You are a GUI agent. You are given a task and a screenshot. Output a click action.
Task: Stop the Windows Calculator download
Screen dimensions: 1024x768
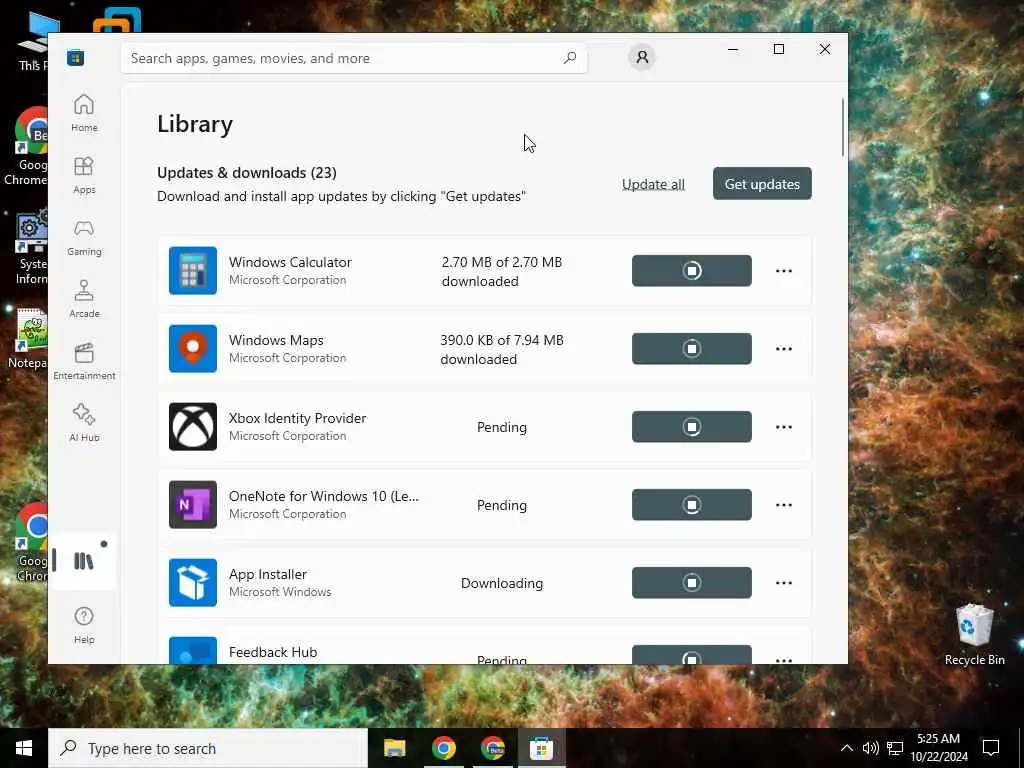(x=692, y=270)
